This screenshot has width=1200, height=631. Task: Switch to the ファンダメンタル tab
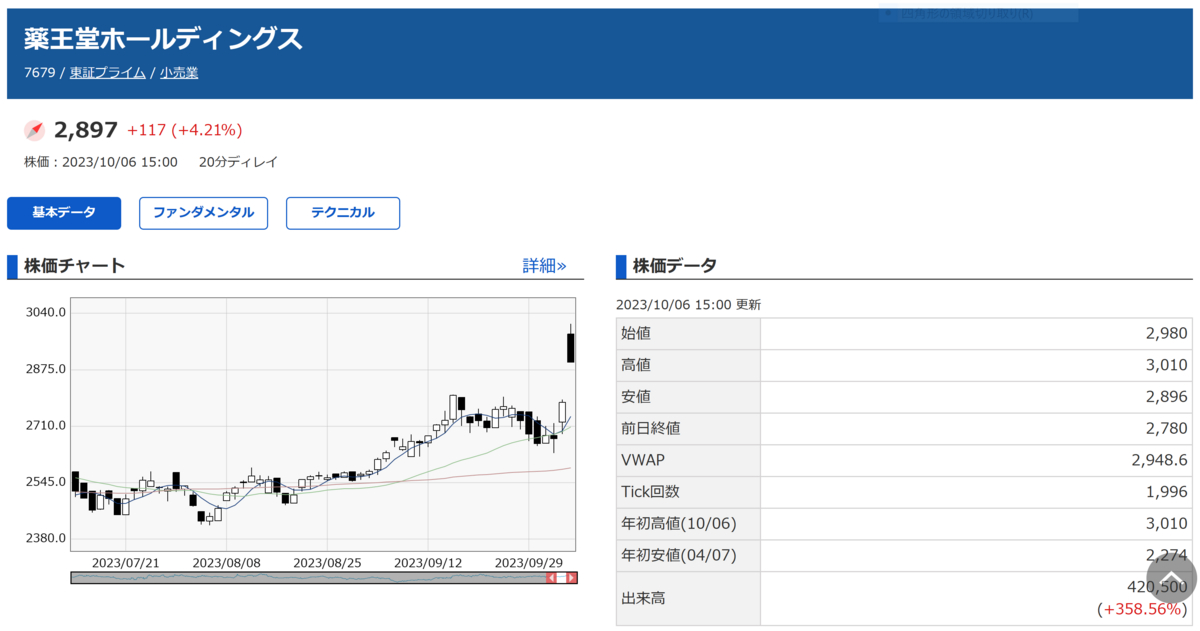coord(204,213)
